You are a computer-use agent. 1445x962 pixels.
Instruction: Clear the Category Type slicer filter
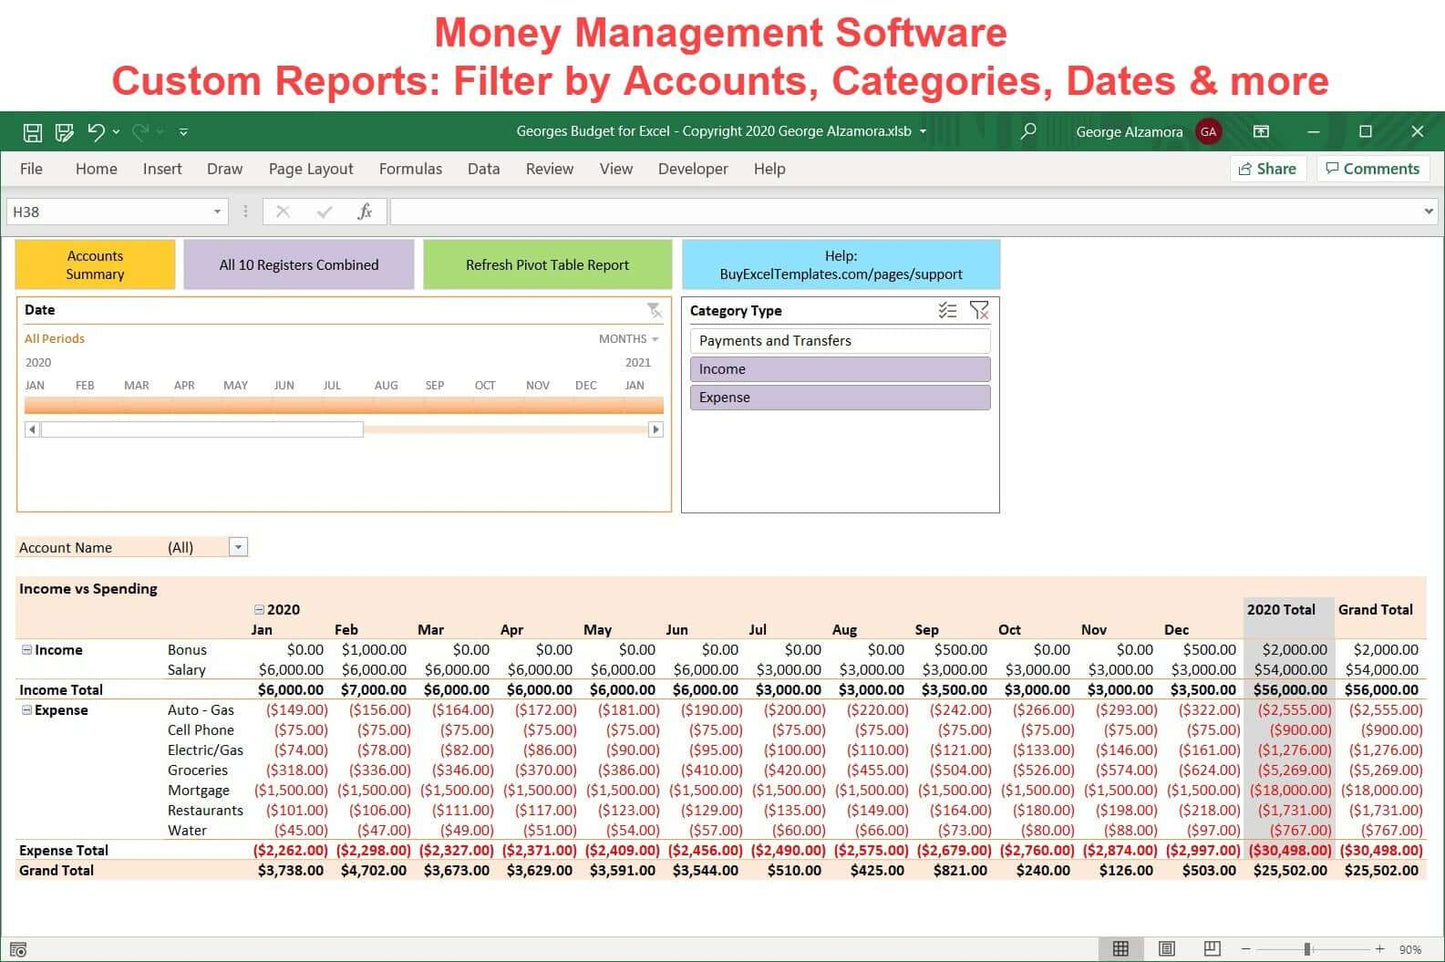tap(979, 311)
